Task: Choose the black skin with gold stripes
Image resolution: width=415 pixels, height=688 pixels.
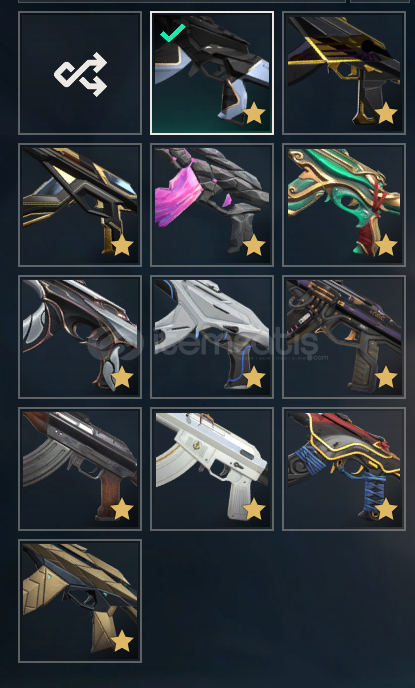Action: (344, 73)
